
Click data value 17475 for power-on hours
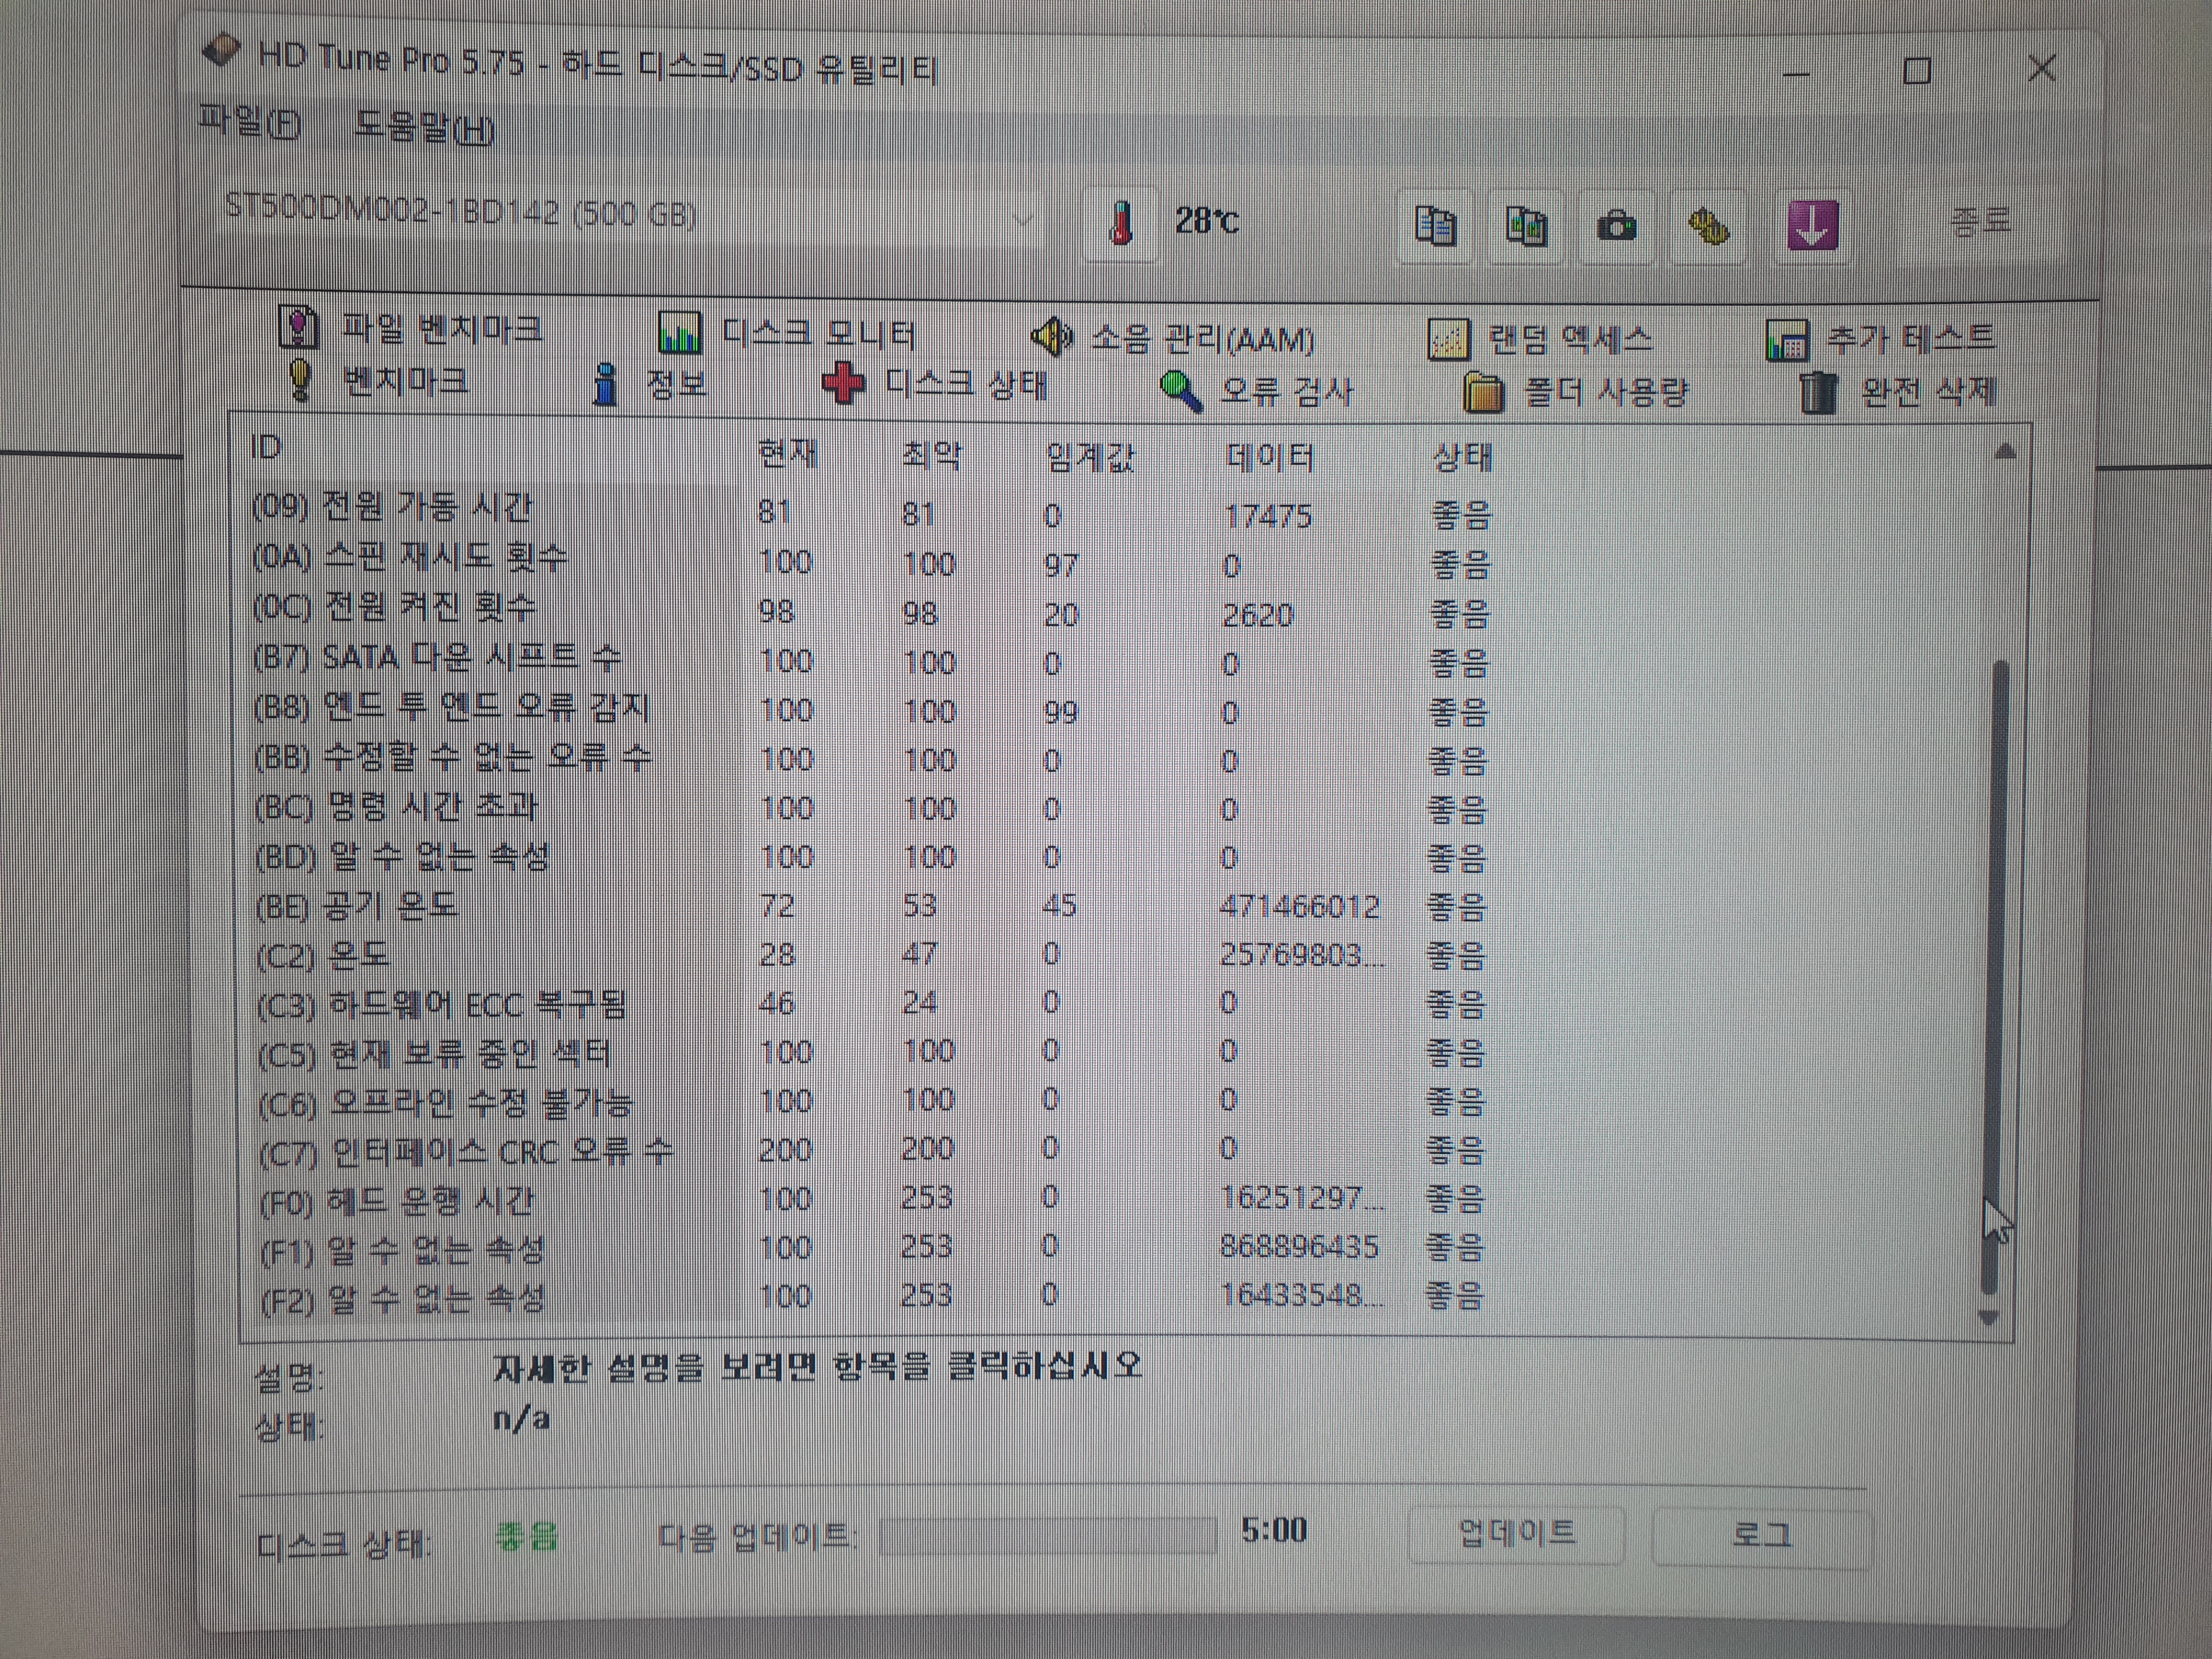(x=1268, y=516)
